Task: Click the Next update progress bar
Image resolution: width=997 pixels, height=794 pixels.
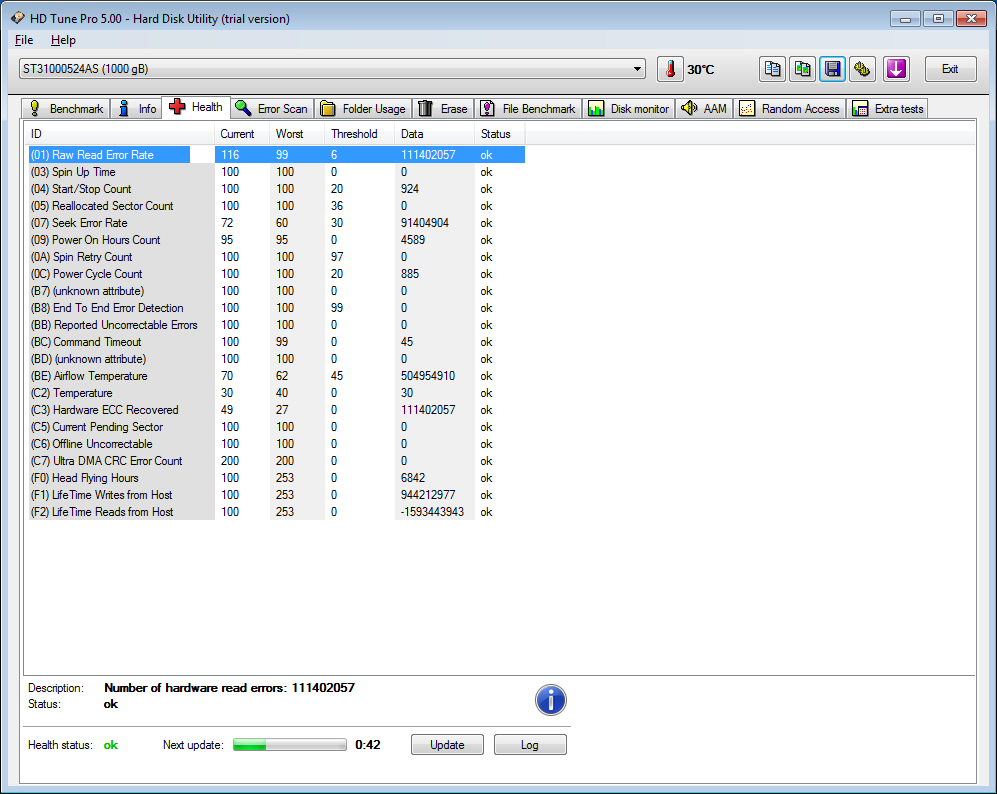Action: click(290, 745)
